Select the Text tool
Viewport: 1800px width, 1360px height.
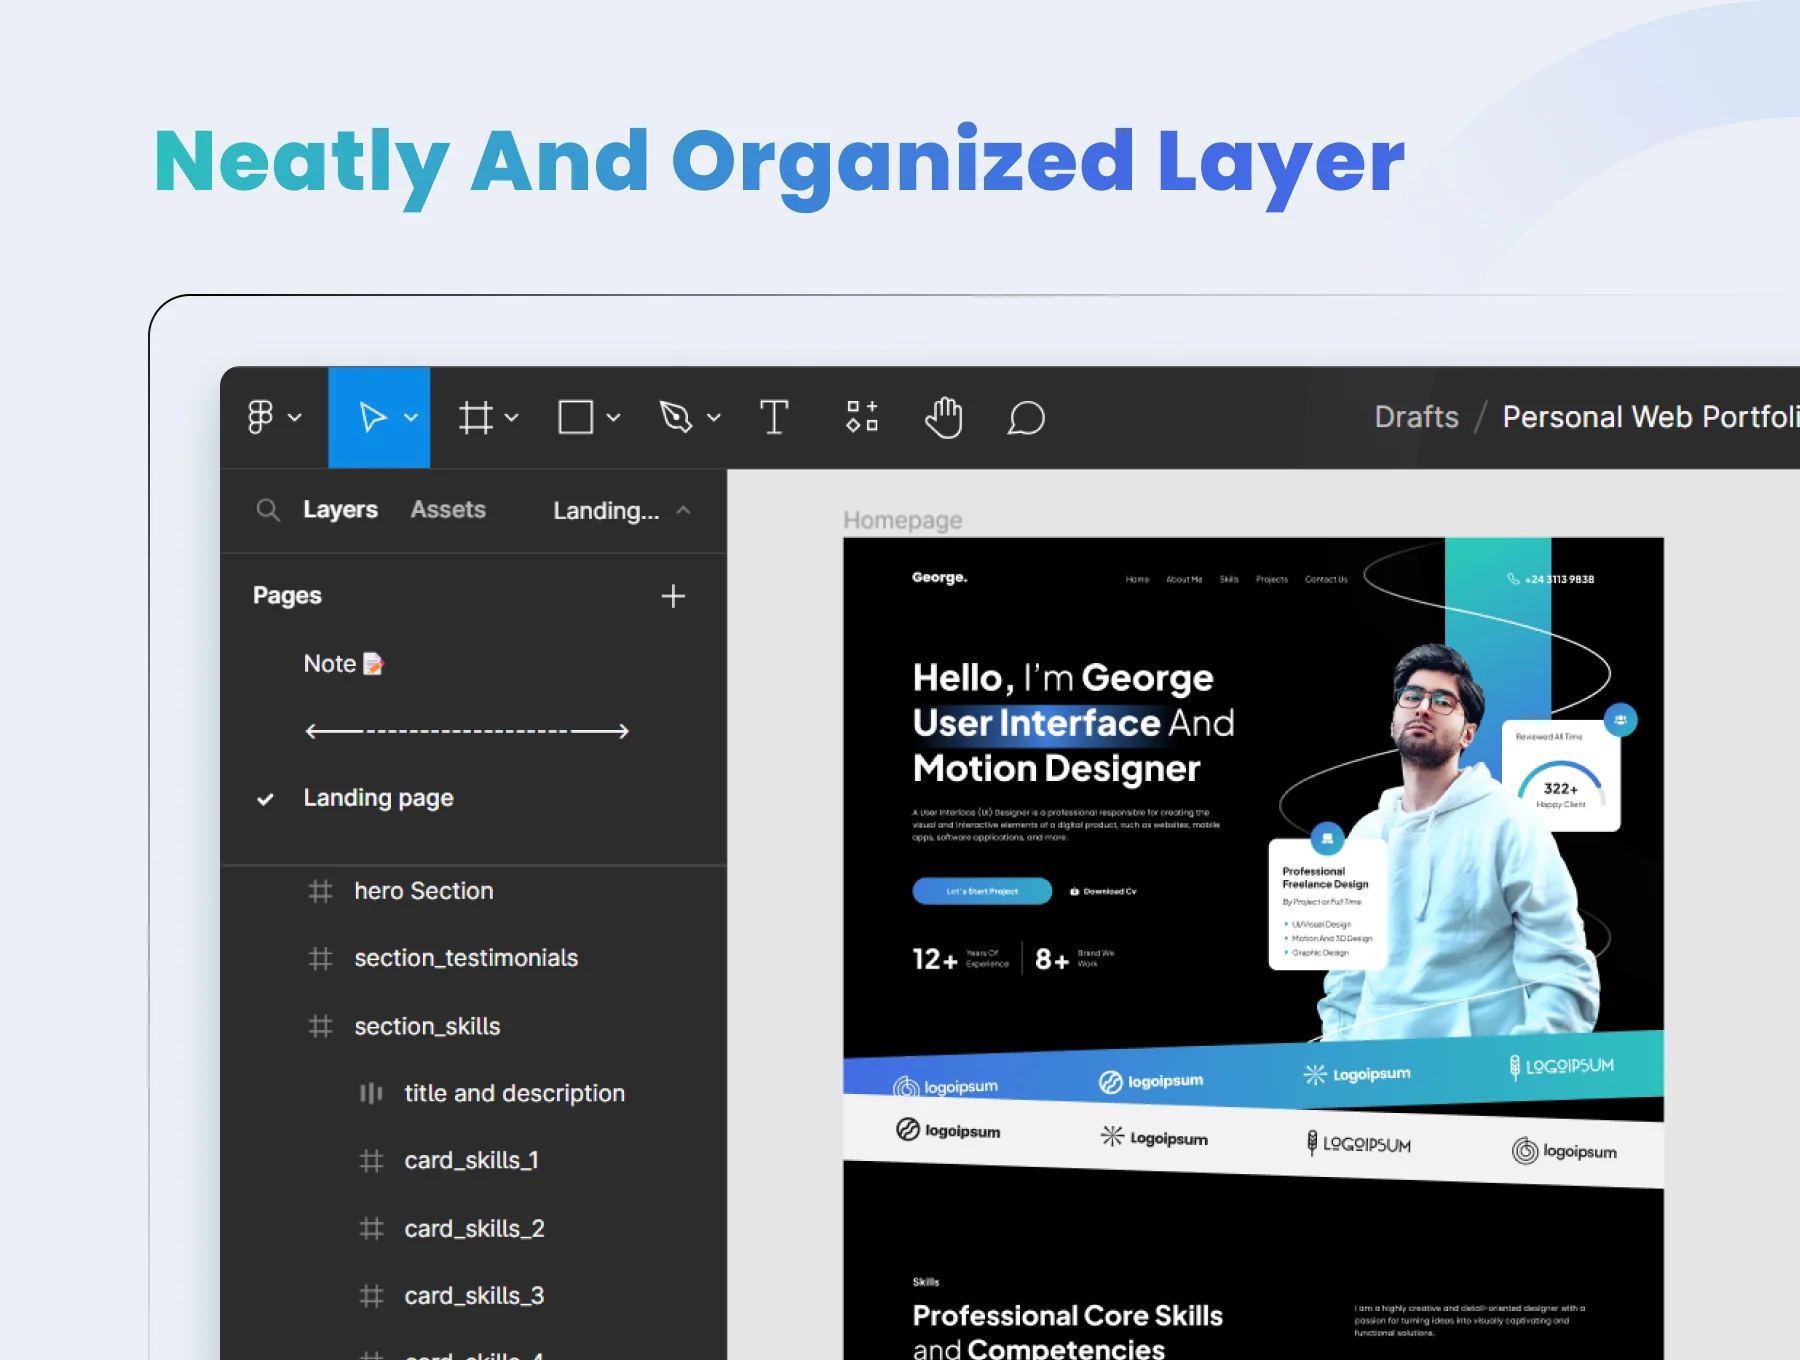pos(774,417)
